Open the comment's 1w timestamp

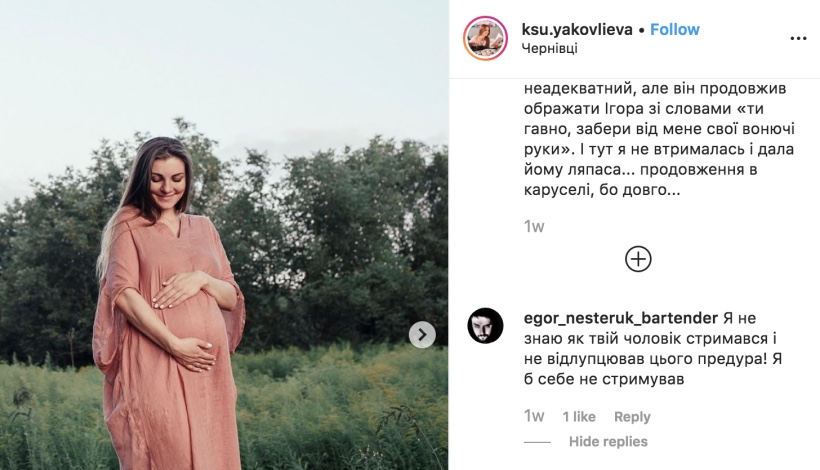pyautogui.click(x=534, y=417)
